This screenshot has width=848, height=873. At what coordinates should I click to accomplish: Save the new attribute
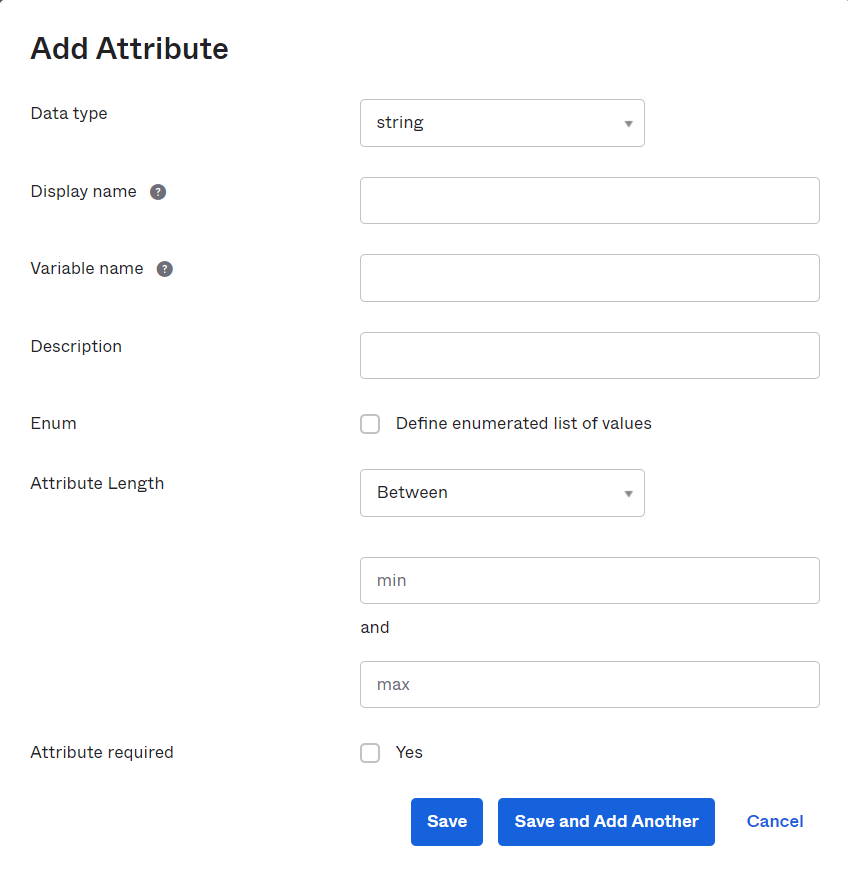click(x=447, y=822)
